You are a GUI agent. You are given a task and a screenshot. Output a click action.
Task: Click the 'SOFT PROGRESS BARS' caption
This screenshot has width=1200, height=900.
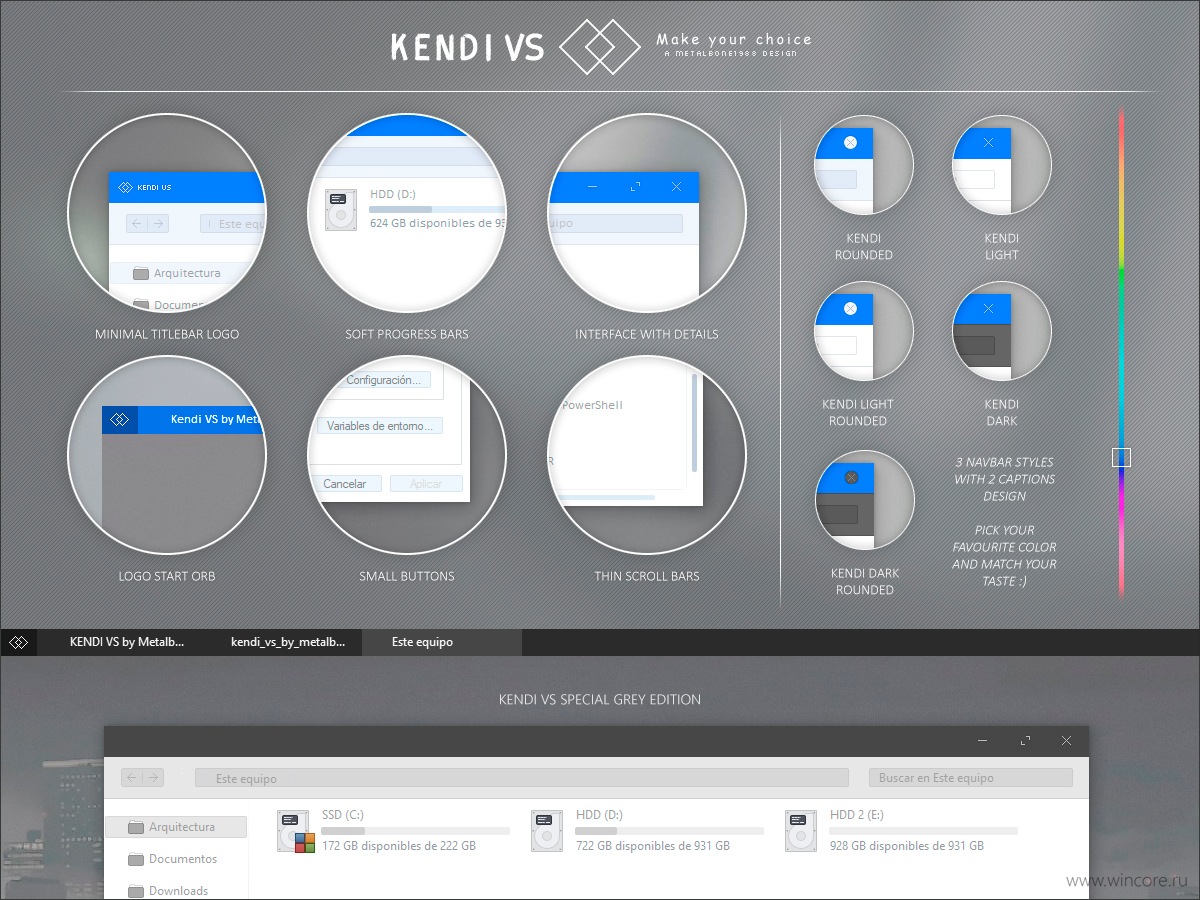coord(407,334)
